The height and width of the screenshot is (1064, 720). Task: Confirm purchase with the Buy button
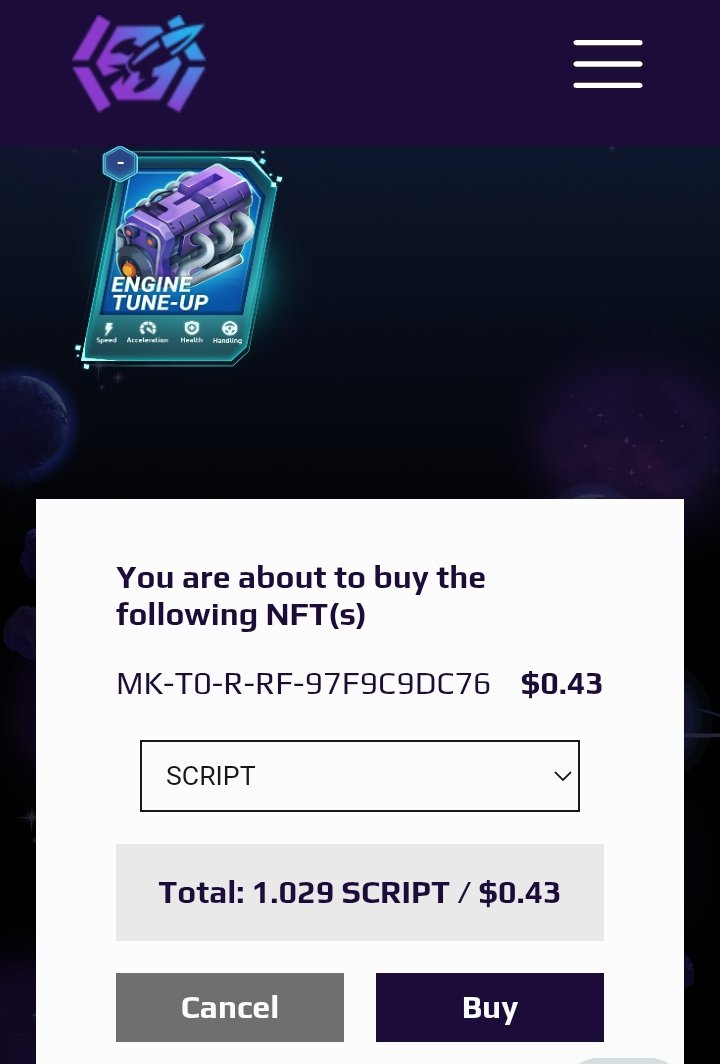[x=489, y=1007]
